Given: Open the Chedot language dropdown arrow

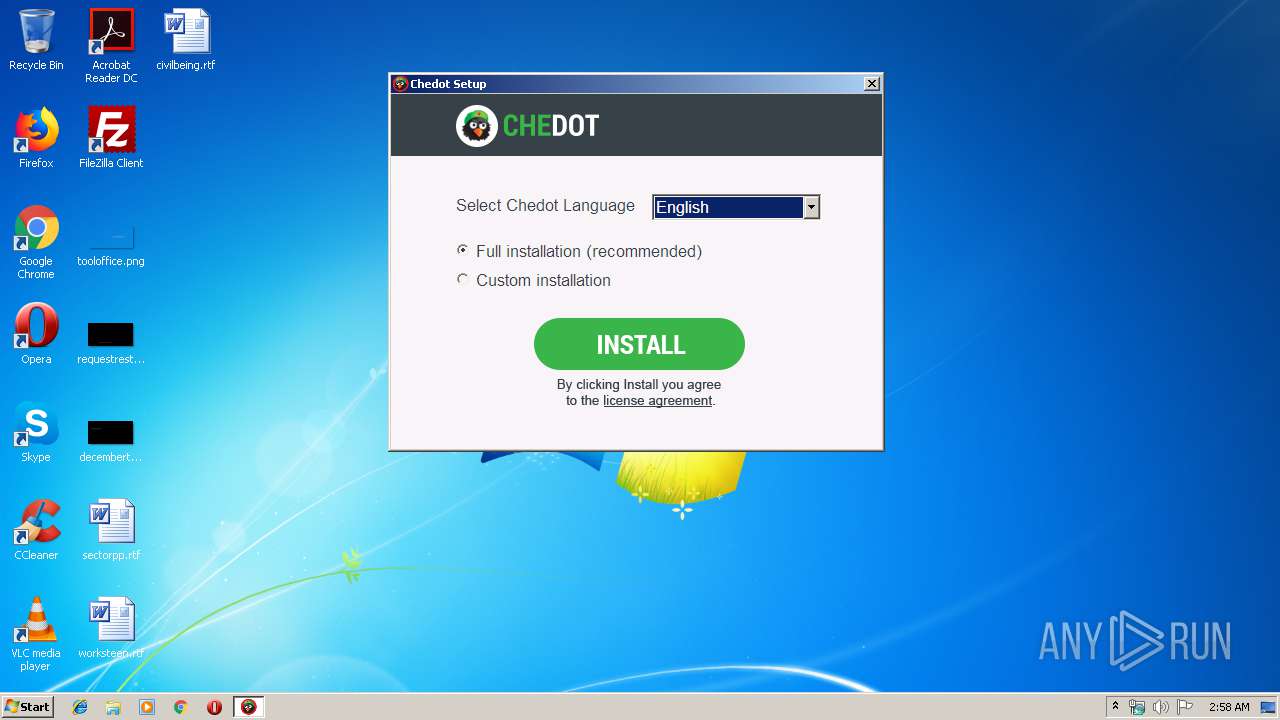Looking at the screenshot, I should pyautogui.click(x=811, y=207).
